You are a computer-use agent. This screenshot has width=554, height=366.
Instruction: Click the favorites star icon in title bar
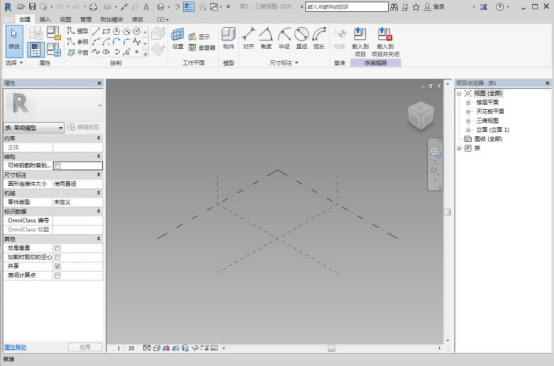click(416, 7)
